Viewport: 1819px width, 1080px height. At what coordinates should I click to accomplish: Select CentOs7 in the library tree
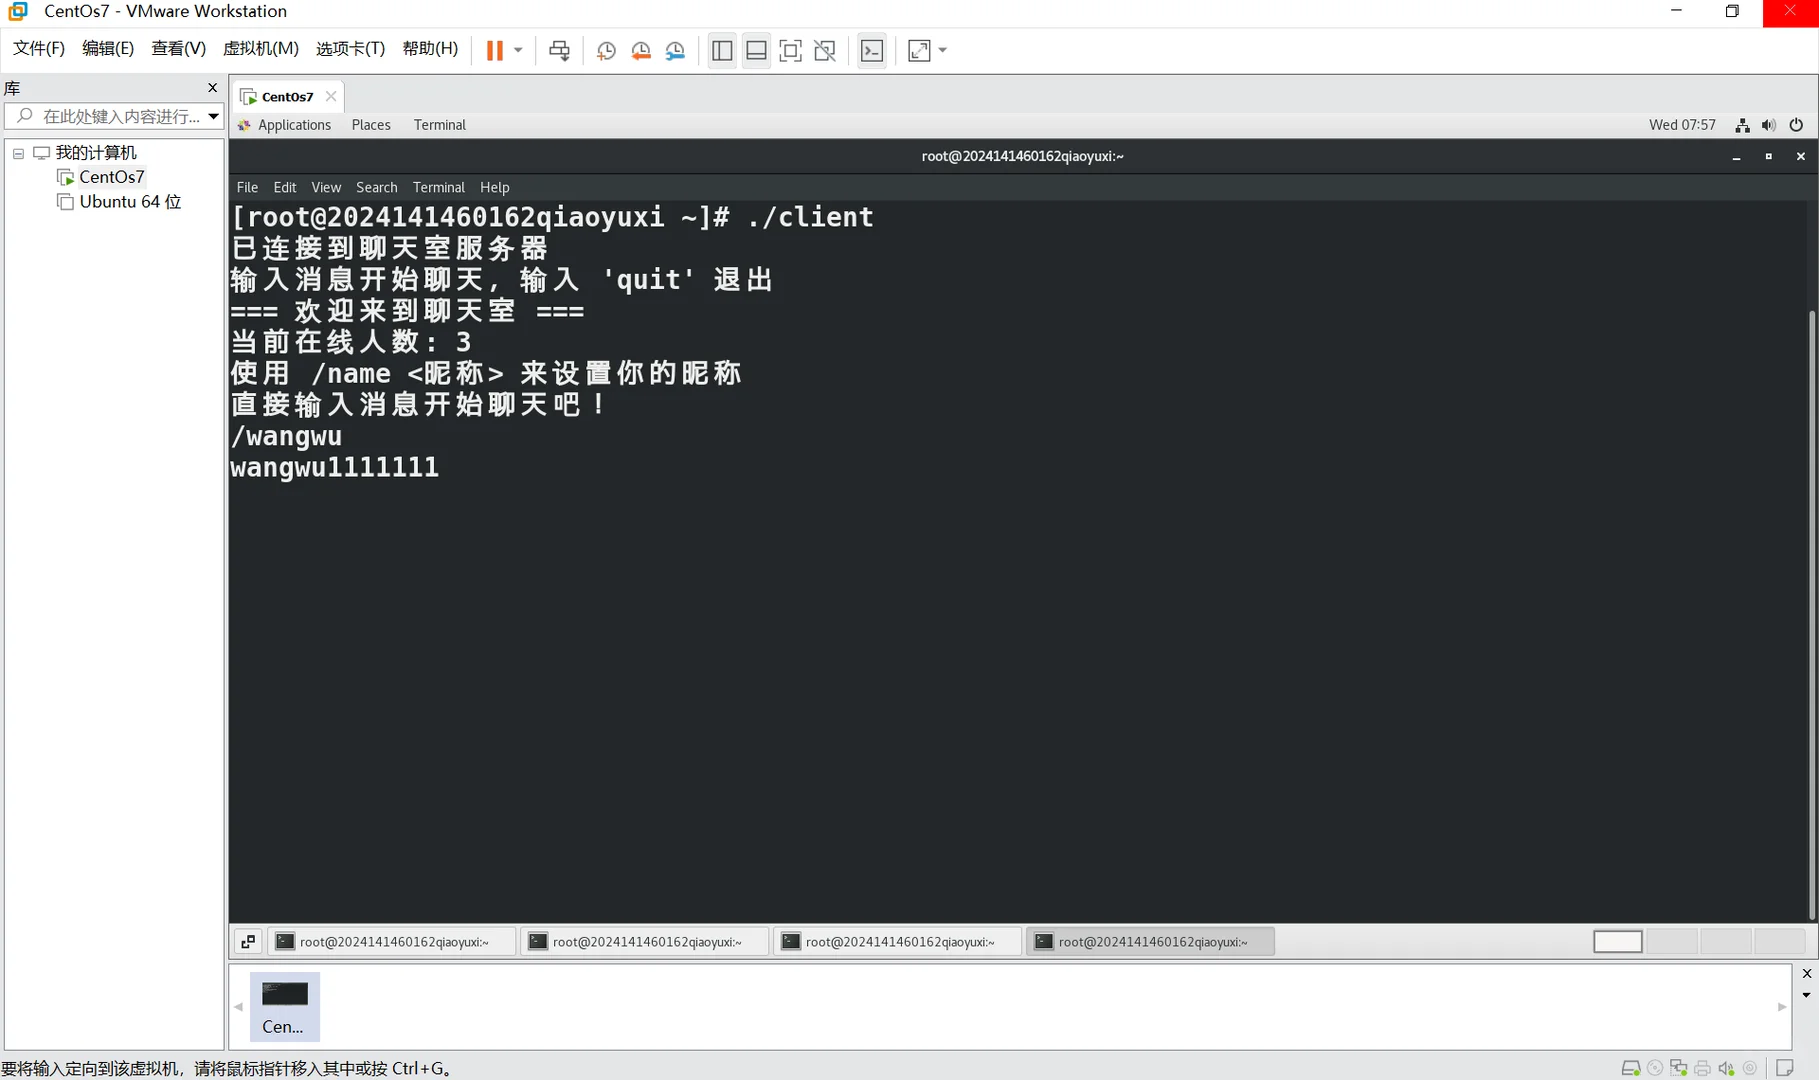[112, 177]
